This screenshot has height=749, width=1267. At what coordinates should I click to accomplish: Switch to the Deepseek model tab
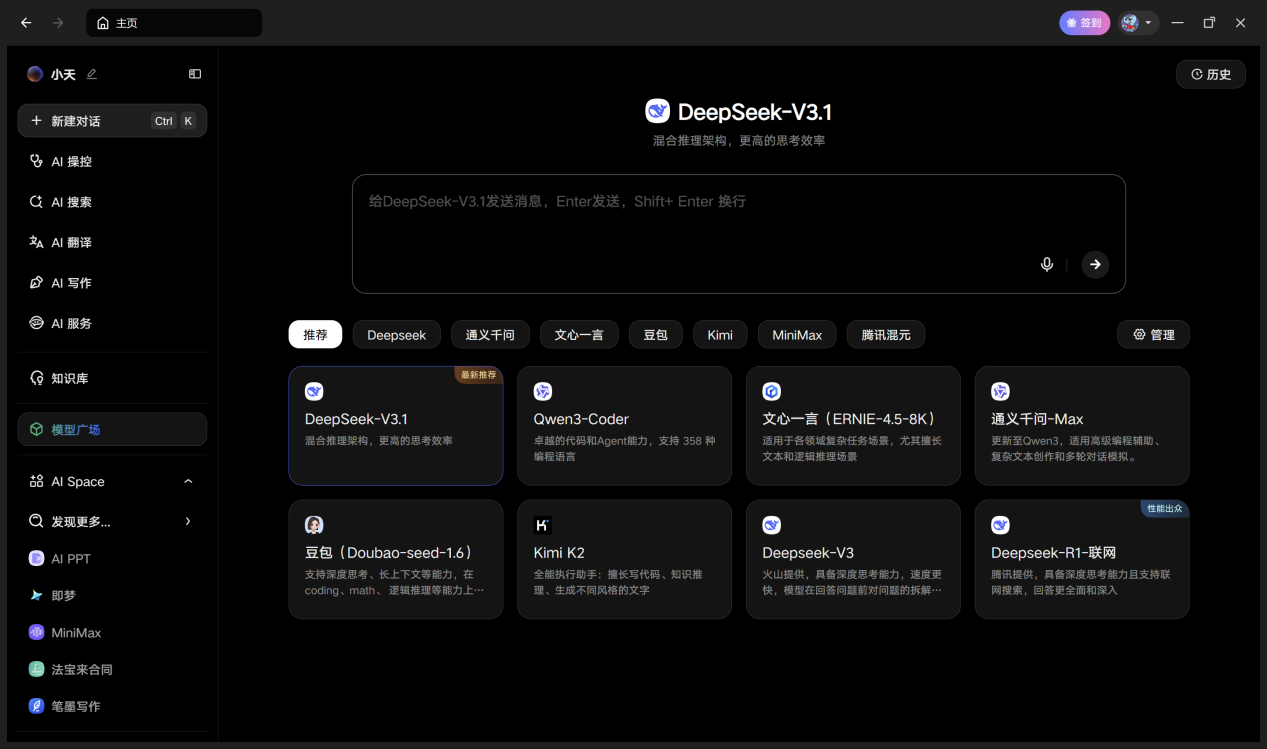[x=396, y=335]
